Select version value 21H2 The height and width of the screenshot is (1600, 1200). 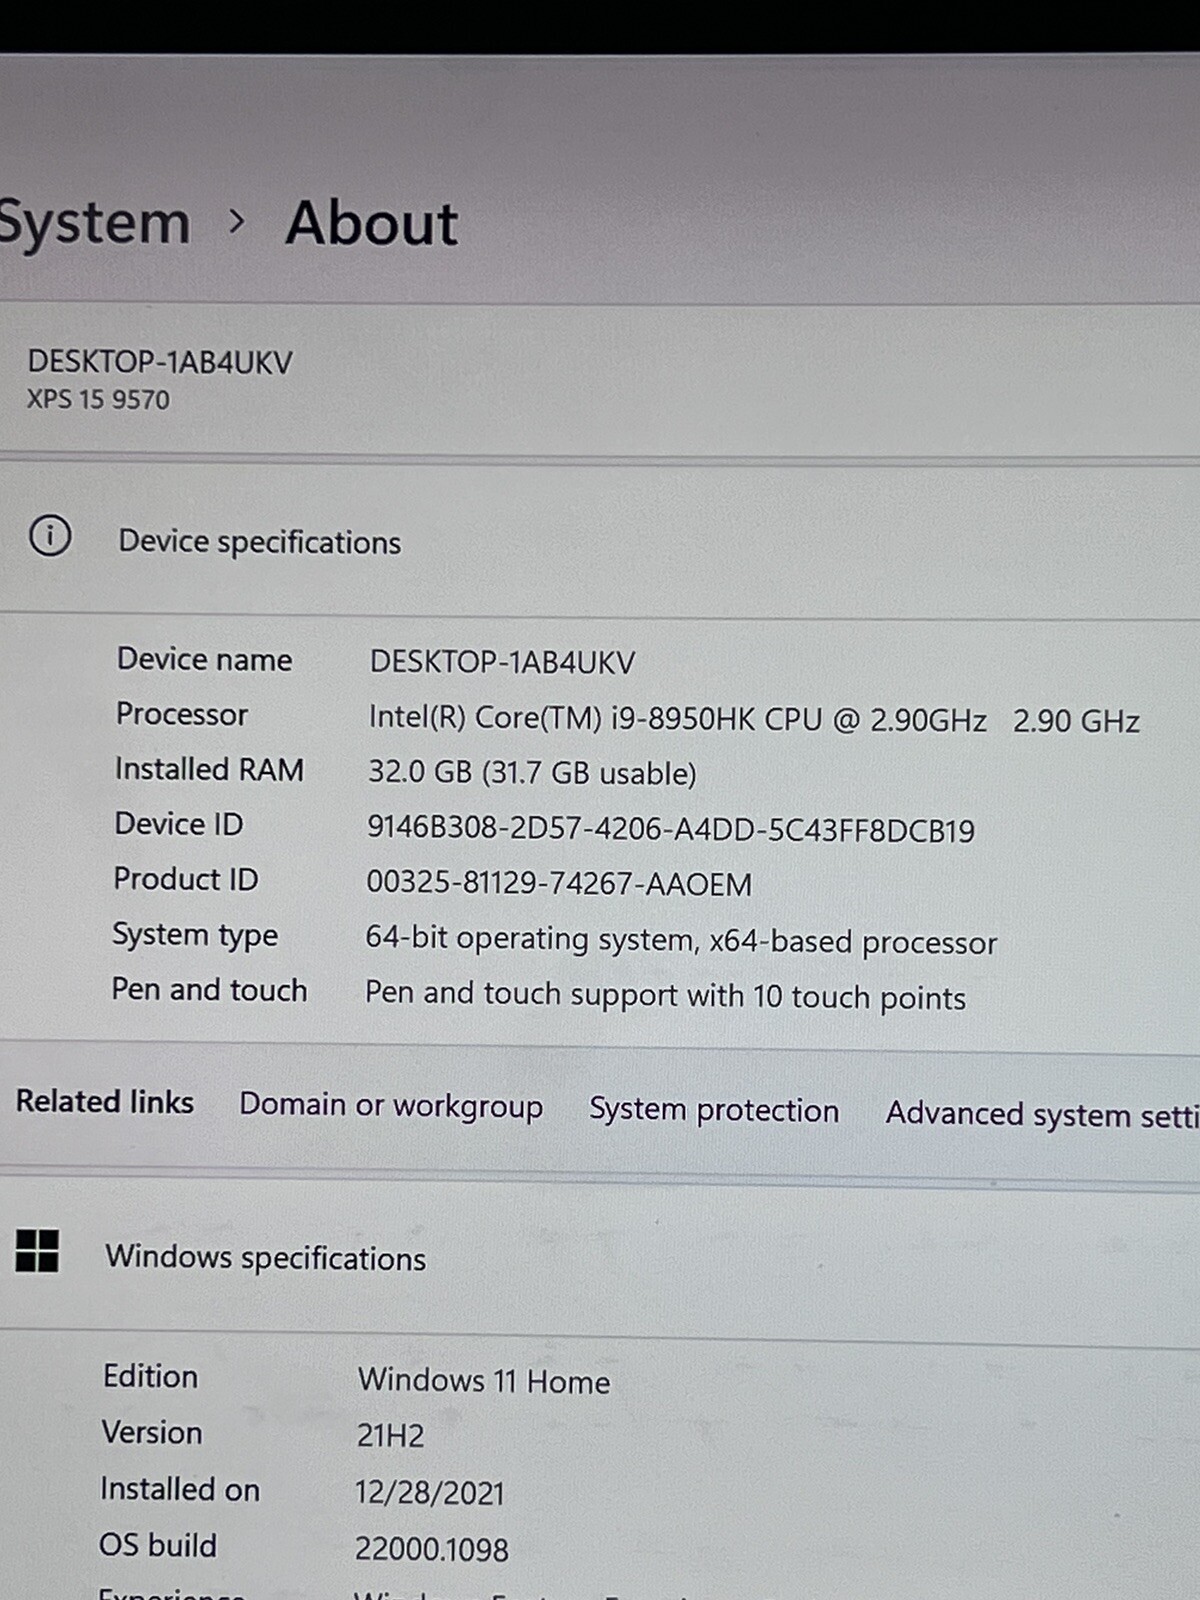tap(390, 1435)
